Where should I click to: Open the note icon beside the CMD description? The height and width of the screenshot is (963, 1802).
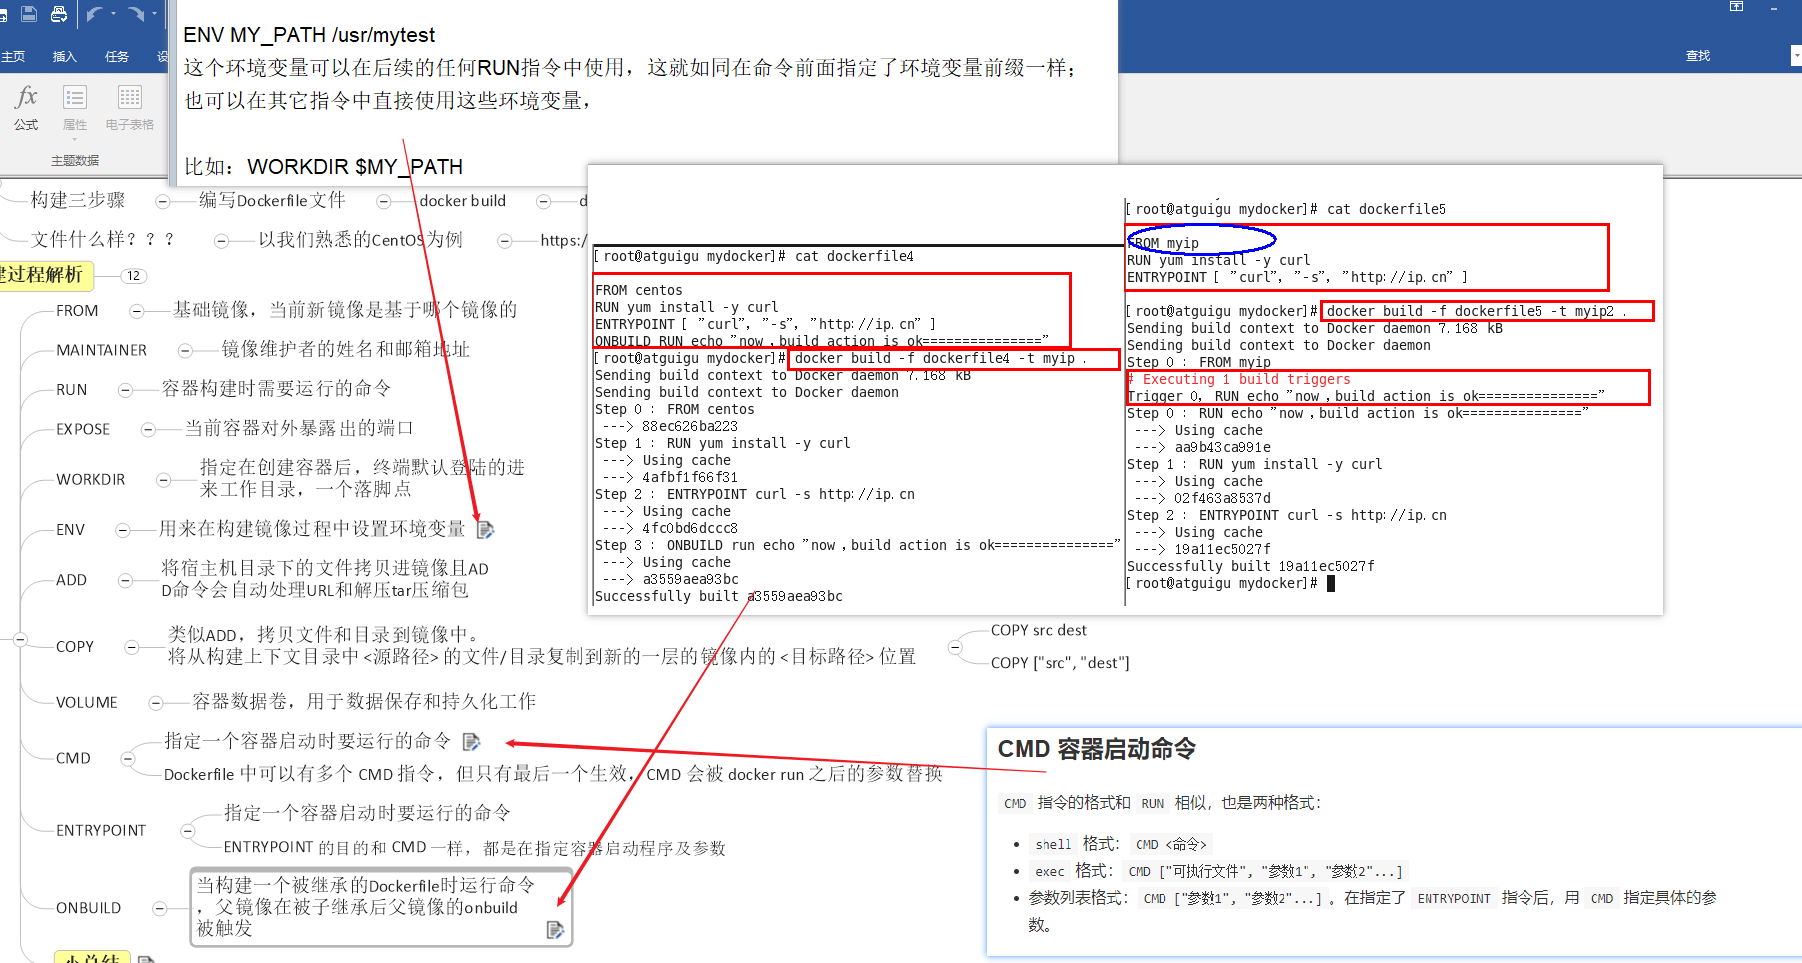click(472, 741)
